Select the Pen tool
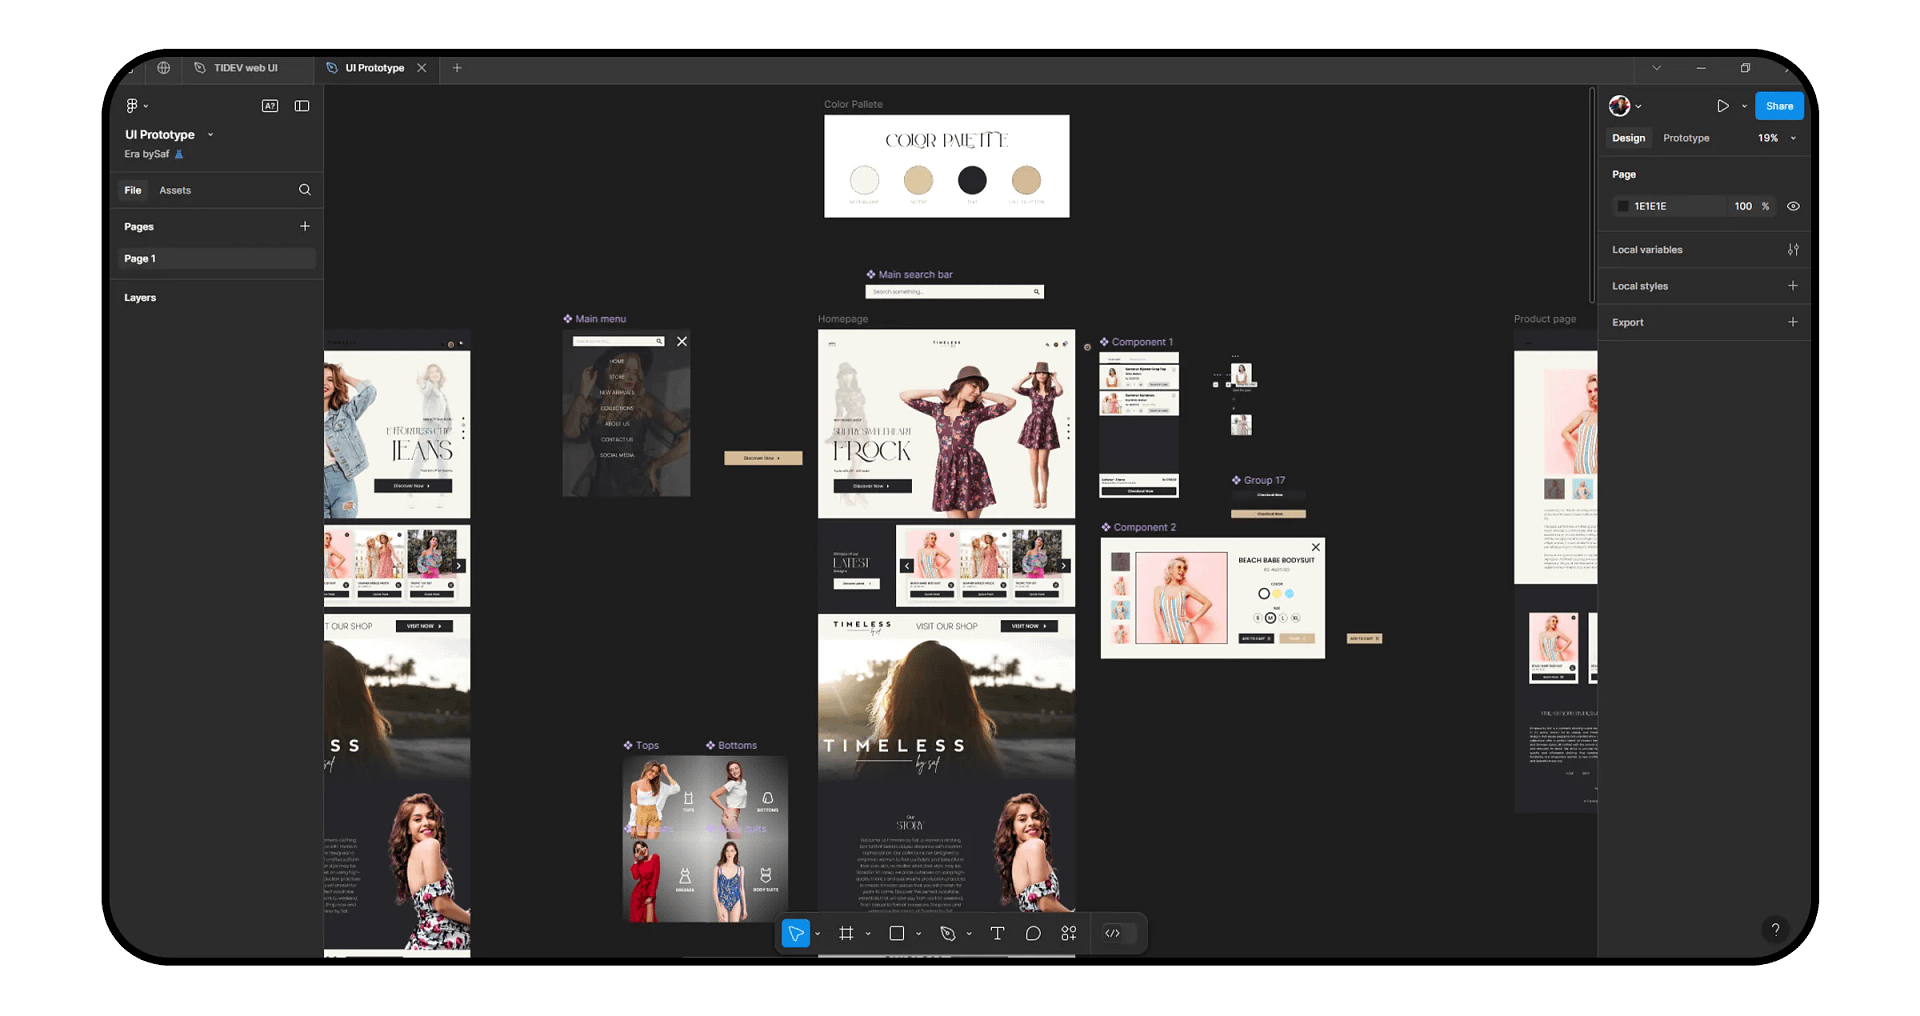1920x1016 pixels. pyautogui.click(x=948, y=933)
